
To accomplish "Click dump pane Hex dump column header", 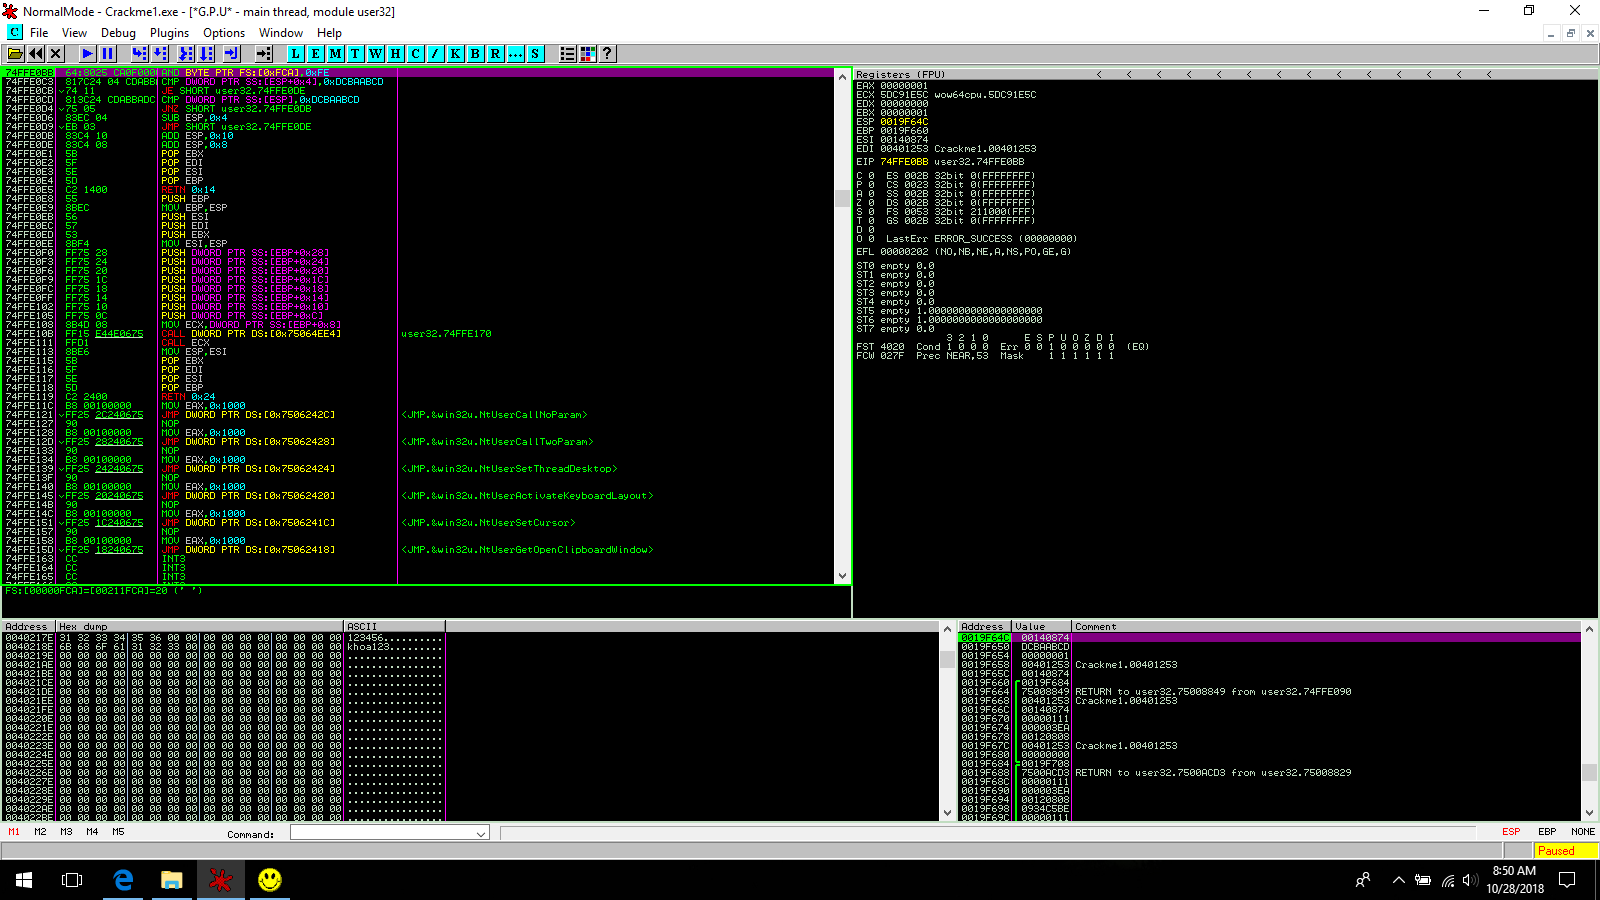I will [x=200, y=626].
